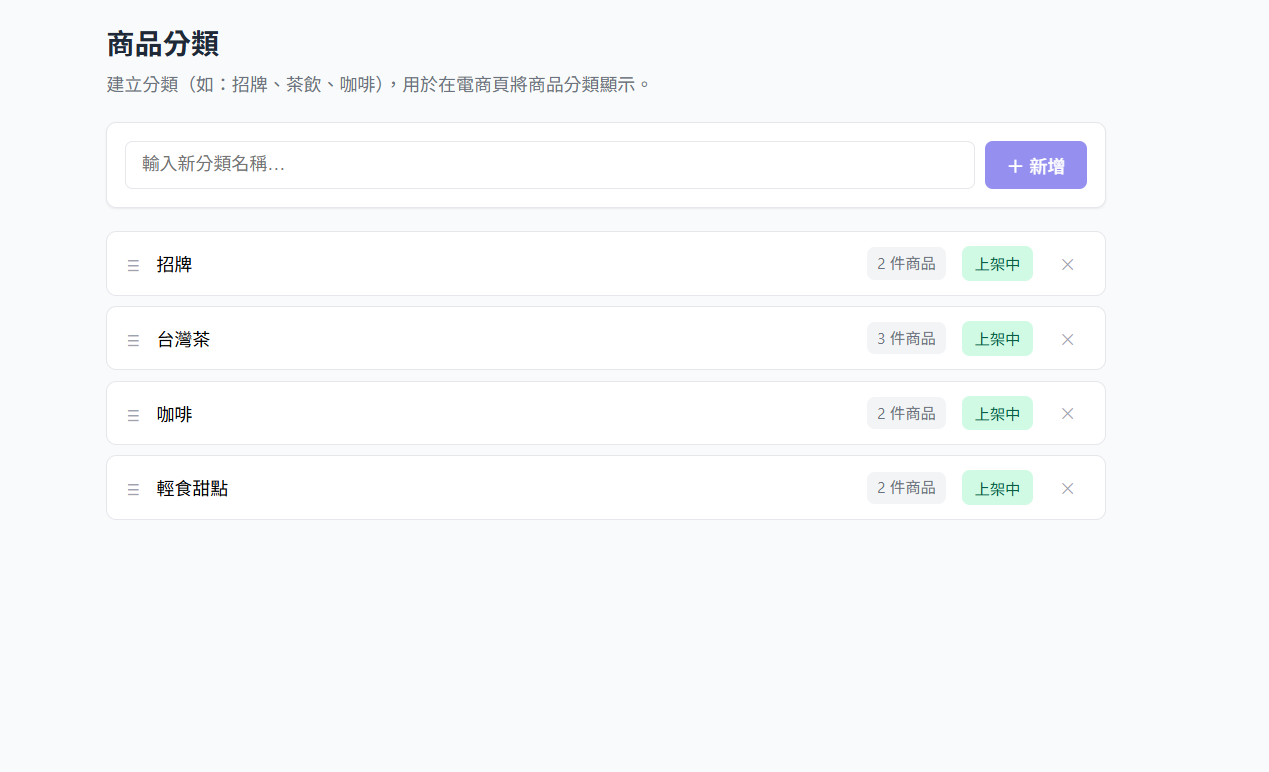The image size is (1269, 772).
Task: Delete the 招牌 category with X
Action: pos(1067,264)
